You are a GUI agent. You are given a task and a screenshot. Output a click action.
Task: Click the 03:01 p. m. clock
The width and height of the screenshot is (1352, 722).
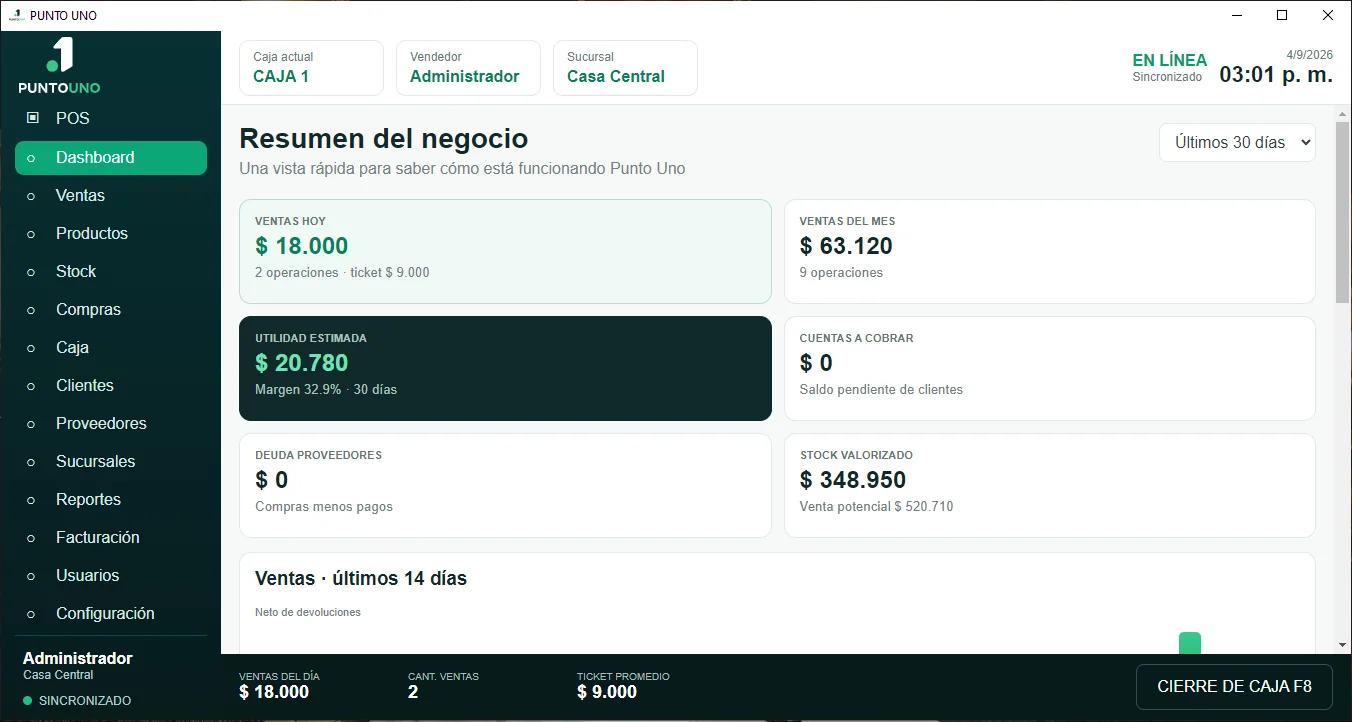[x=1276, y=75]
